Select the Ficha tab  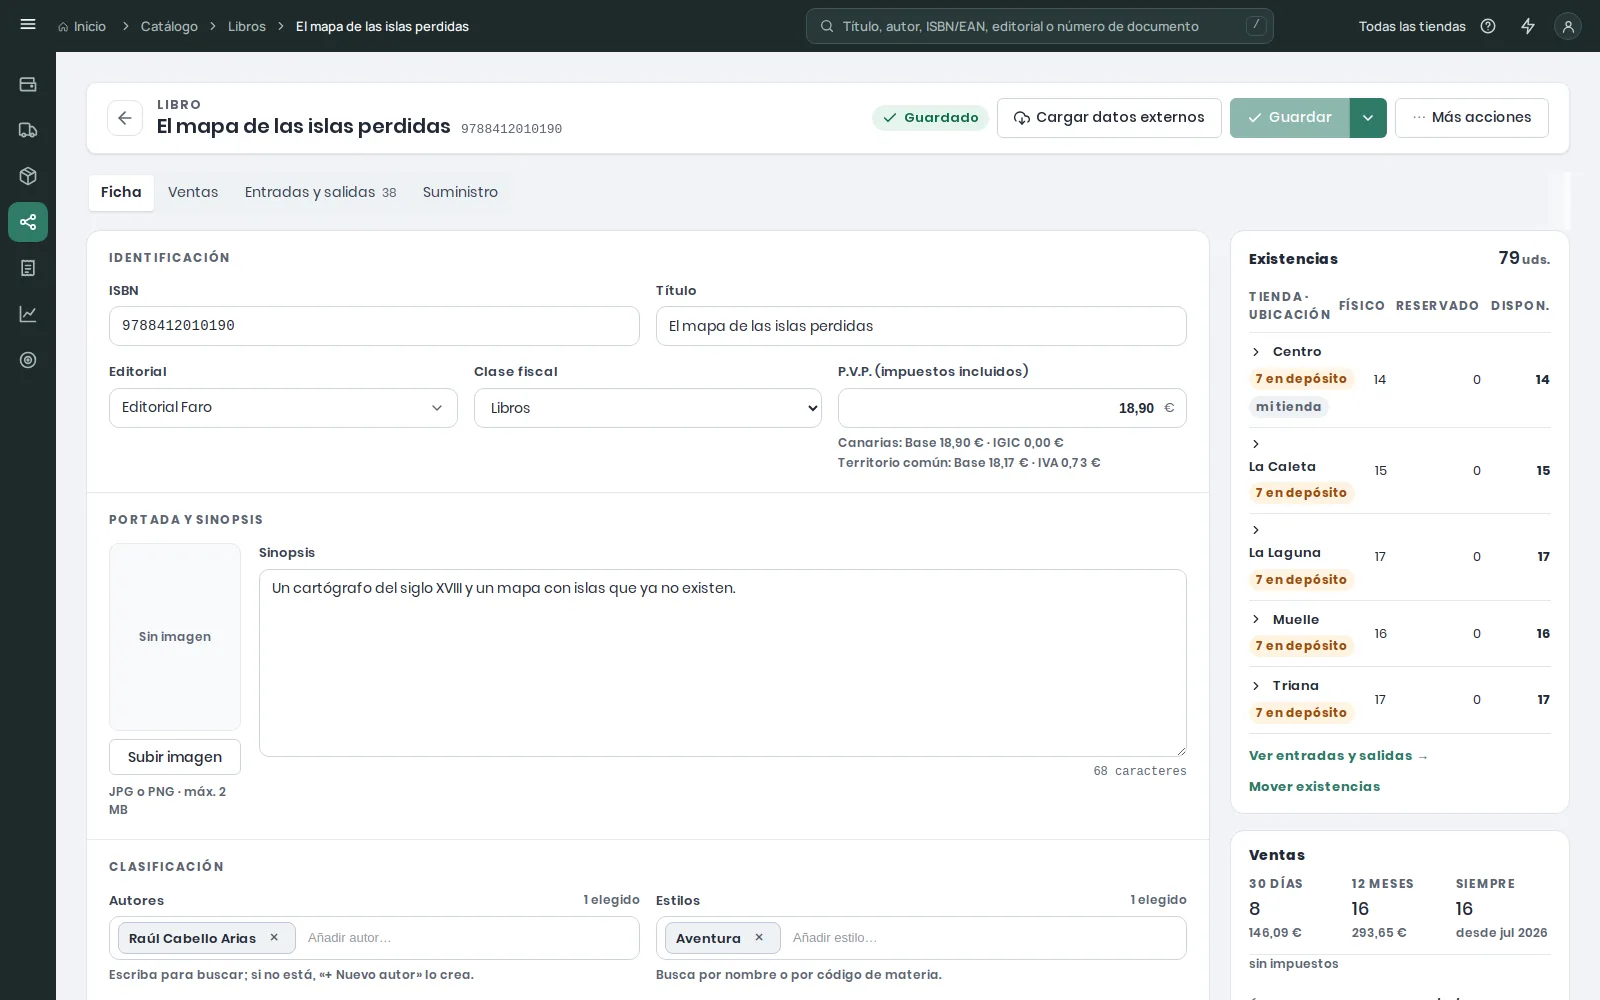tap(121, 192)
